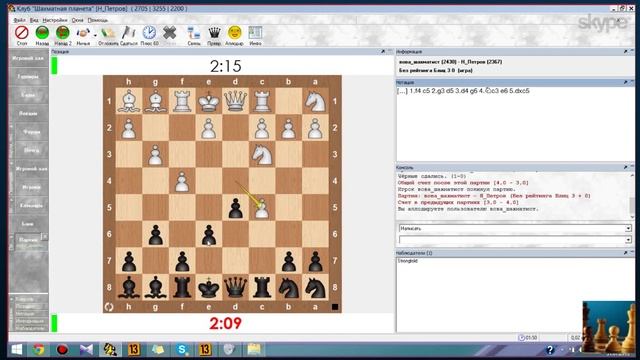This screenshot has width=640, height=360.
Task: Click the black square below the board's corner
Action: [335, 307]
